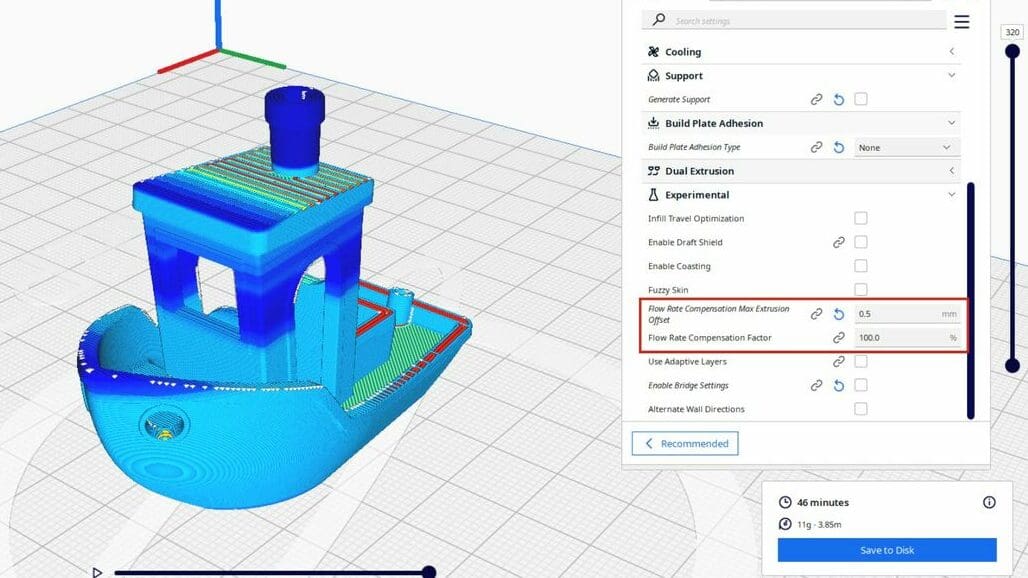Reset the Generate Support setting
Viewport: 1028px width, 578px height.
click(x=839, y=100)
